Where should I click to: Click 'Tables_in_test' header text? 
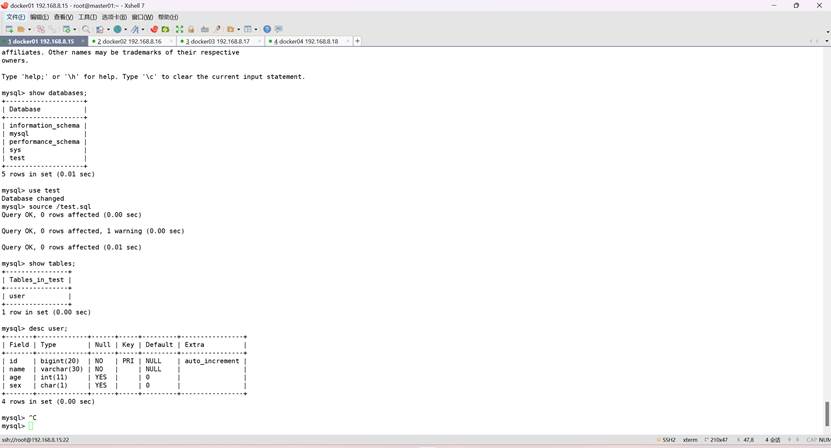37,279
